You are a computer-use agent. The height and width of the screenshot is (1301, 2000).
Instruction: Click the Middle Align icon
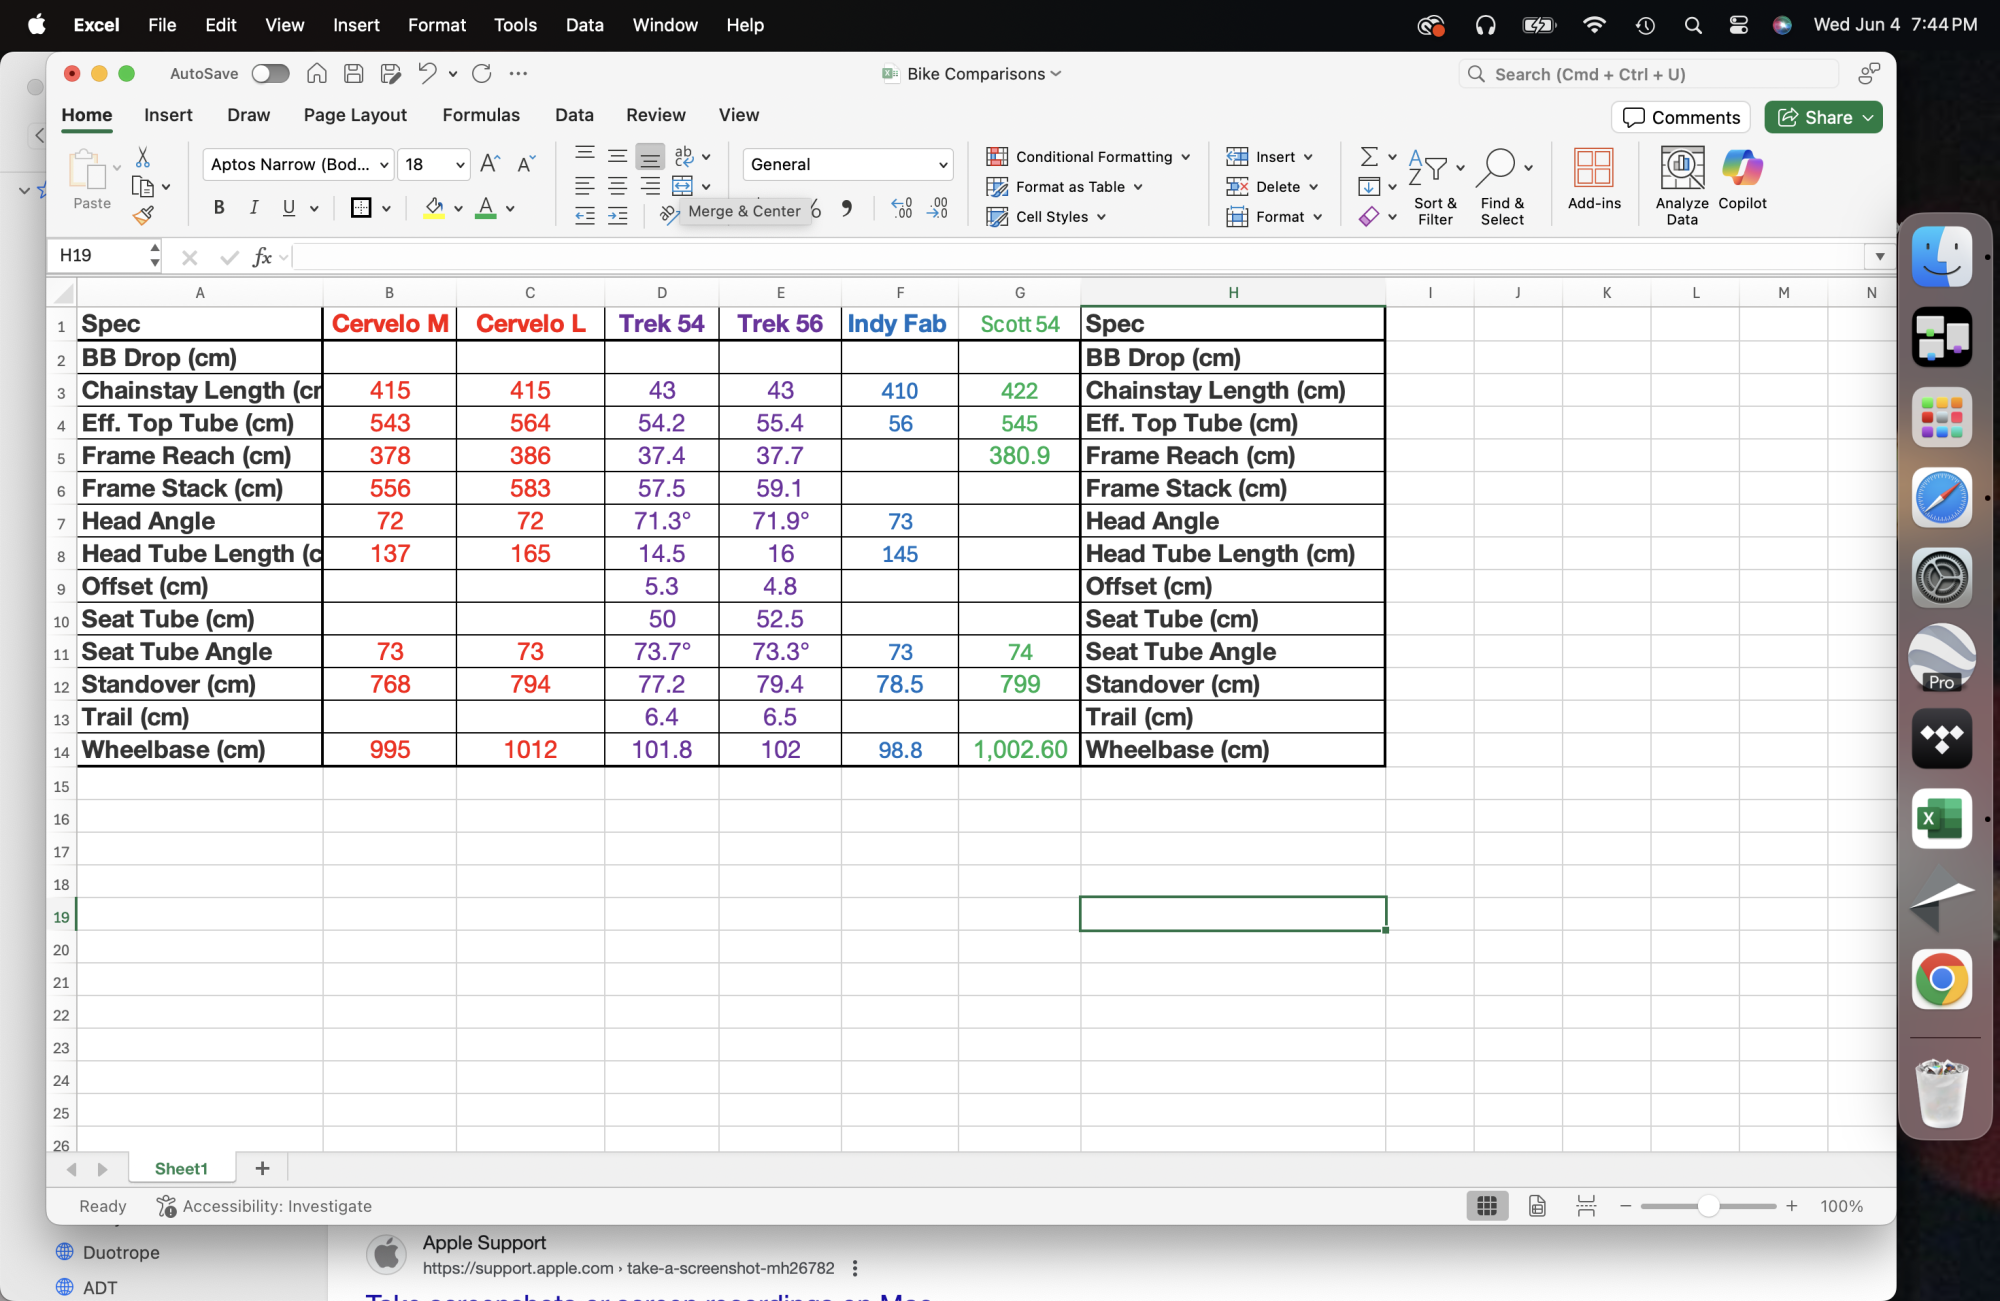pyautogui.click(x=617, y=155)
